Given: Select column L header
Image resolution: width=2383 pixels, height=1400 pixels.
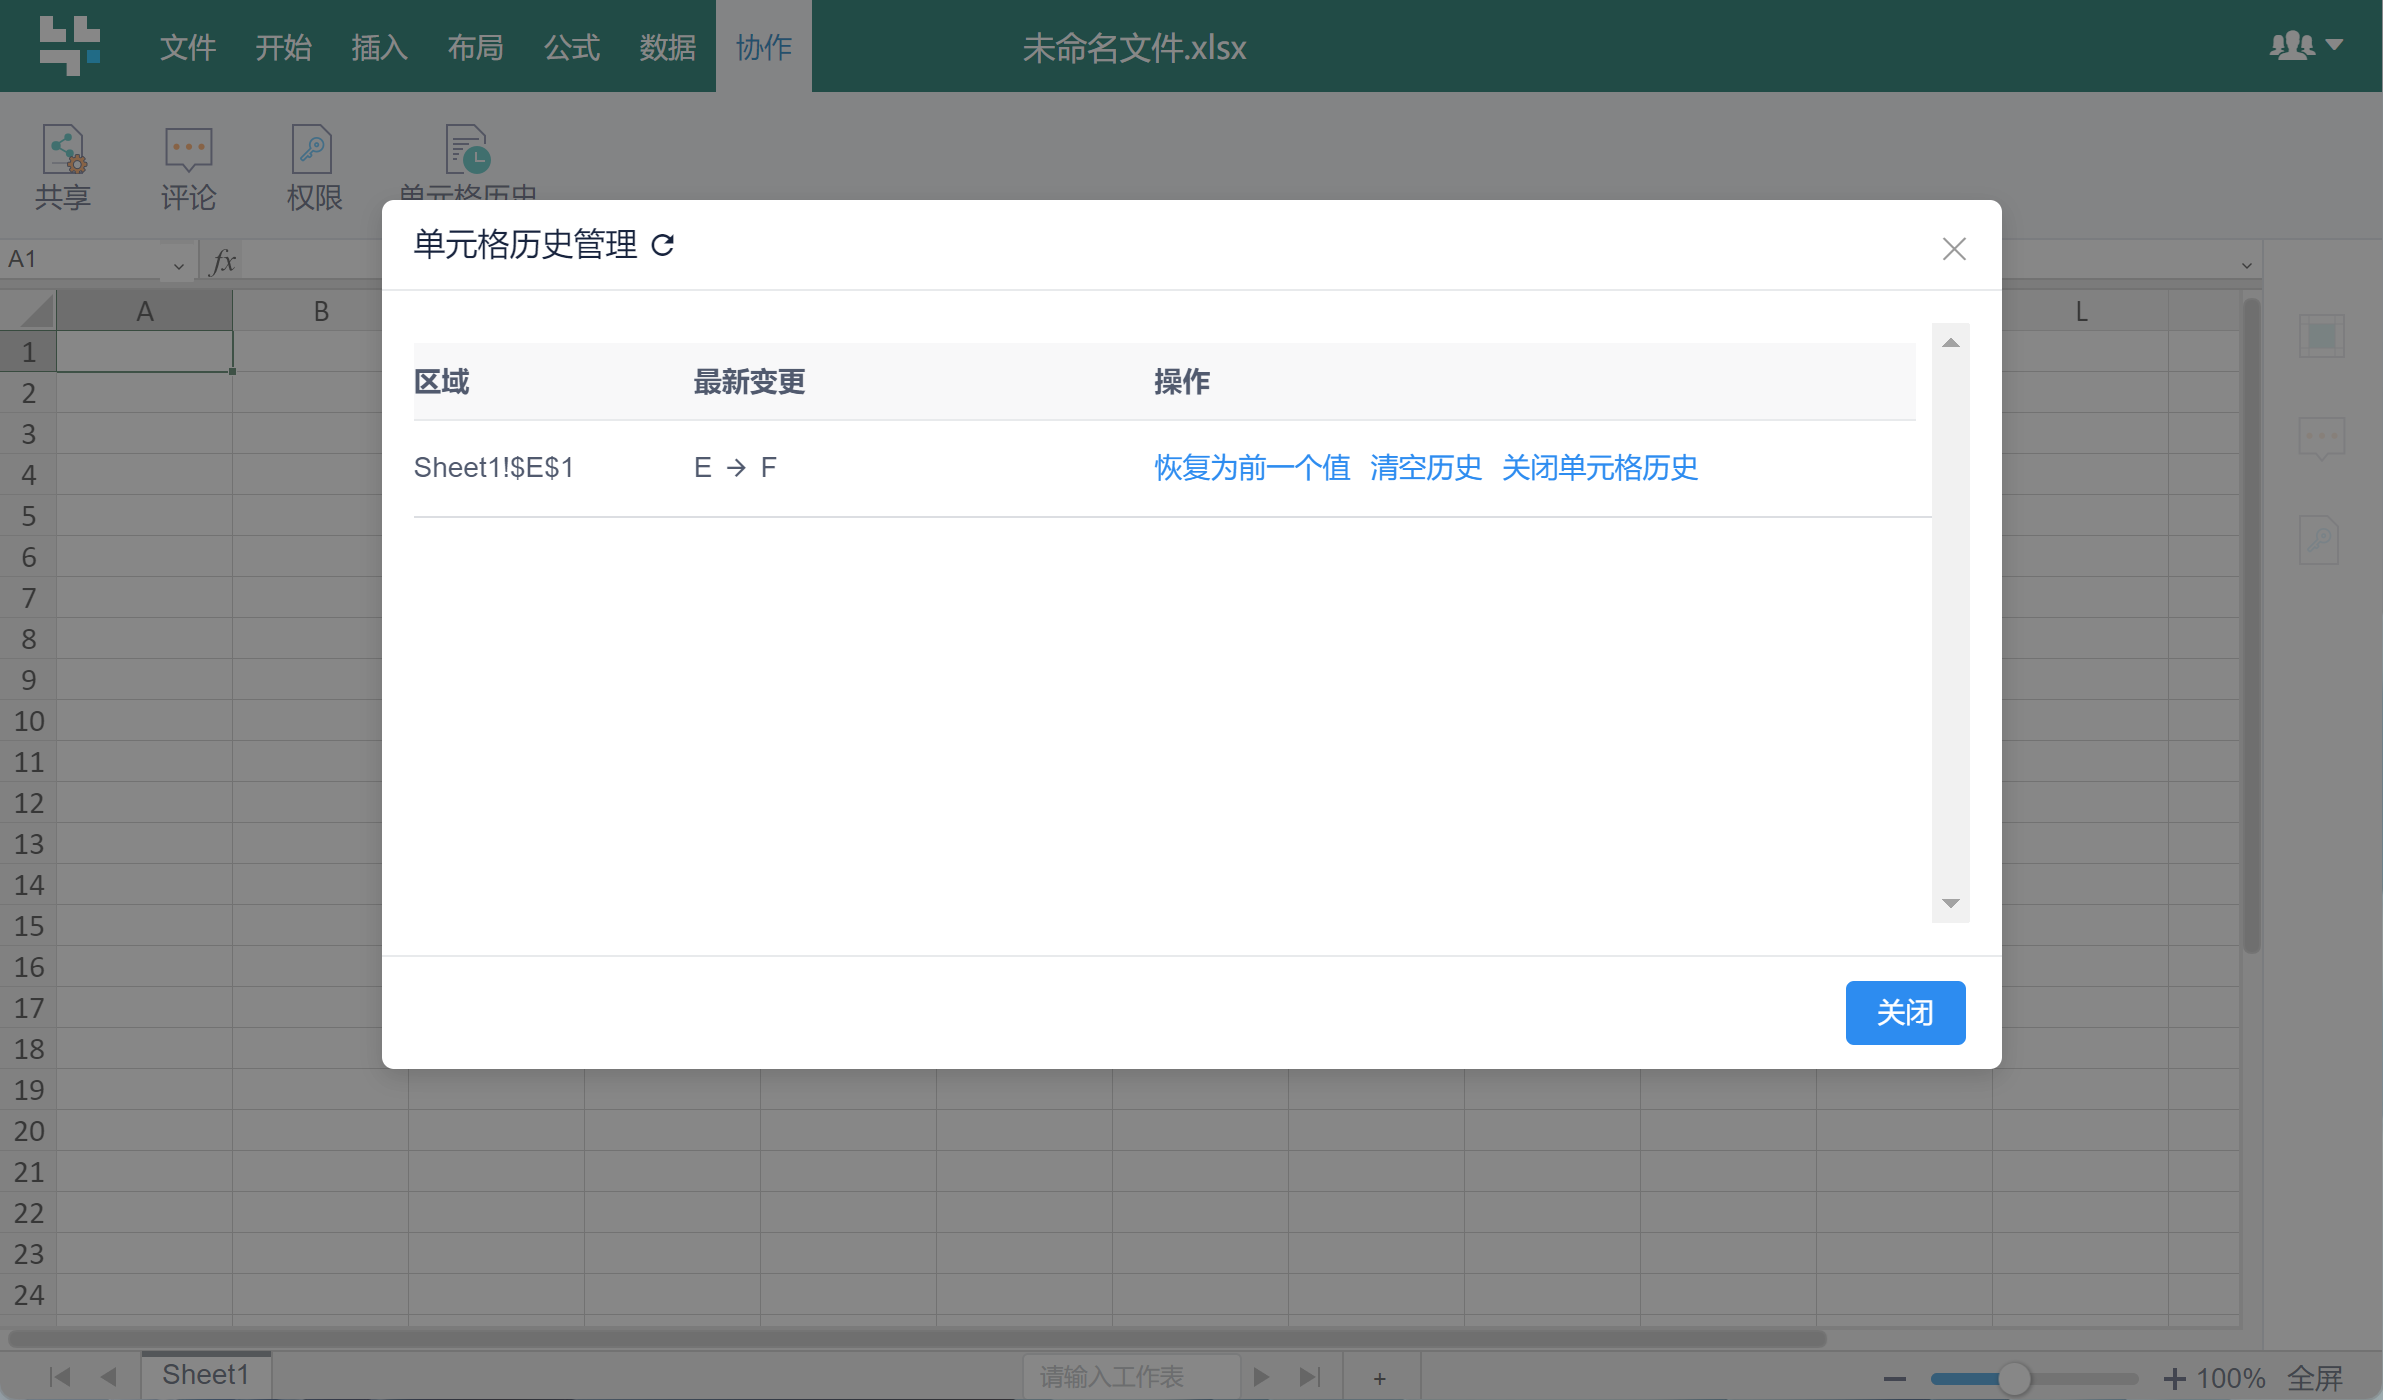Looking at the screenshot, I should (2081, 311).
